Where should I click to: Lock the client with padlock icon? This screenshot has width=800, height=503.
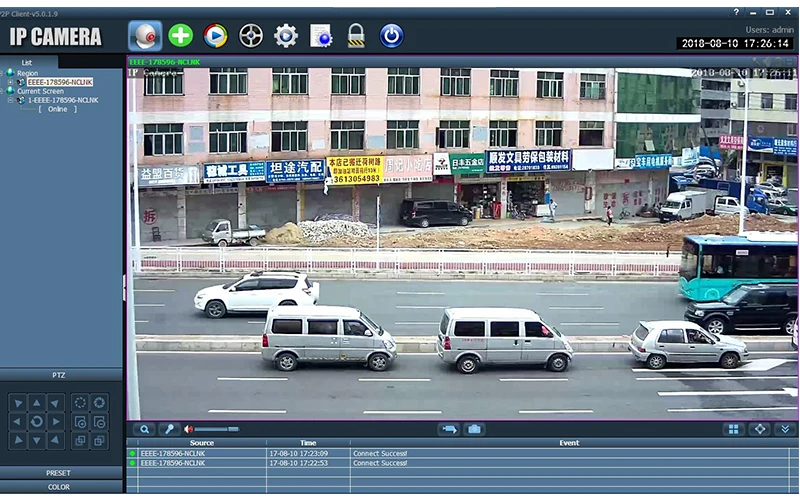(x=356, y=36)
